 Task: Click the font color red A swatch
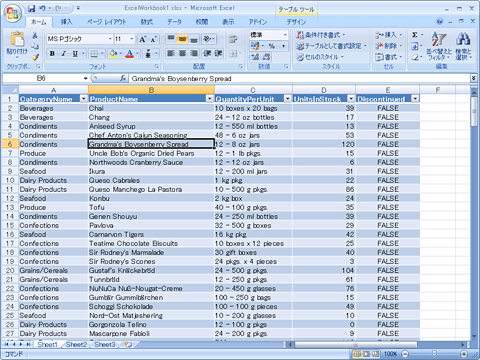point(130,53)
